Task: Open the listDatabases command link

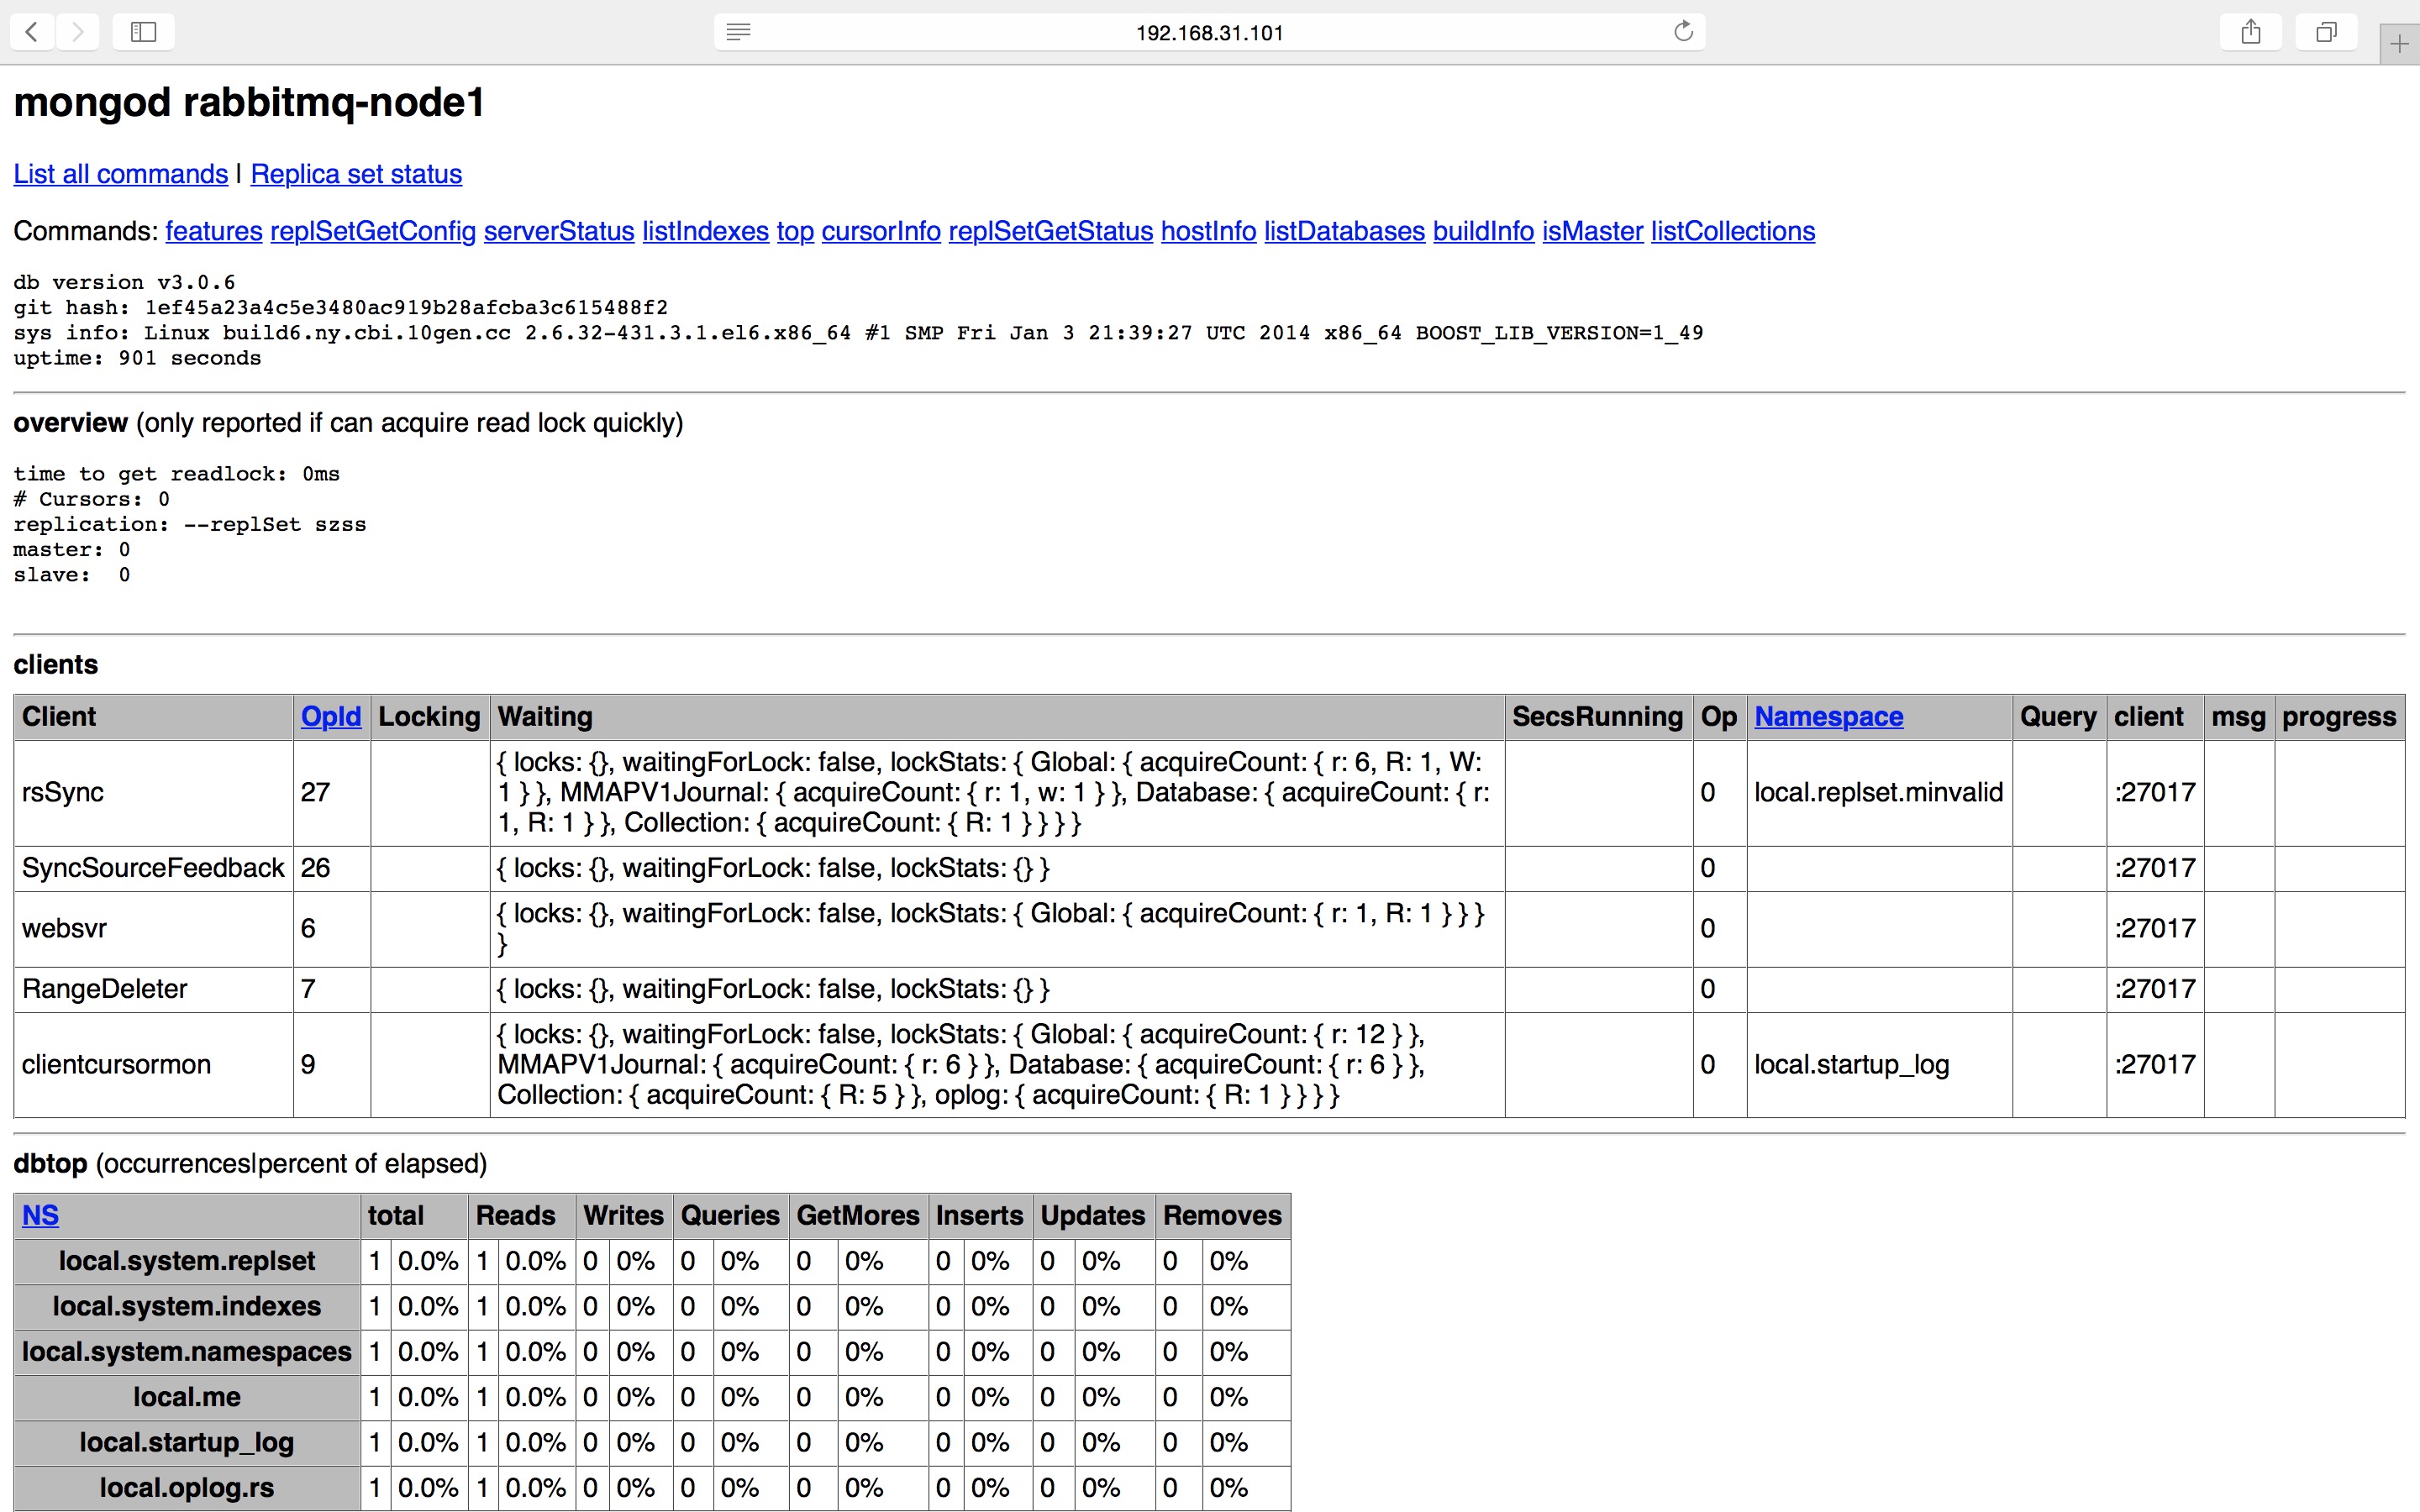Action: pyautogui.click(x=1344, y=231)
